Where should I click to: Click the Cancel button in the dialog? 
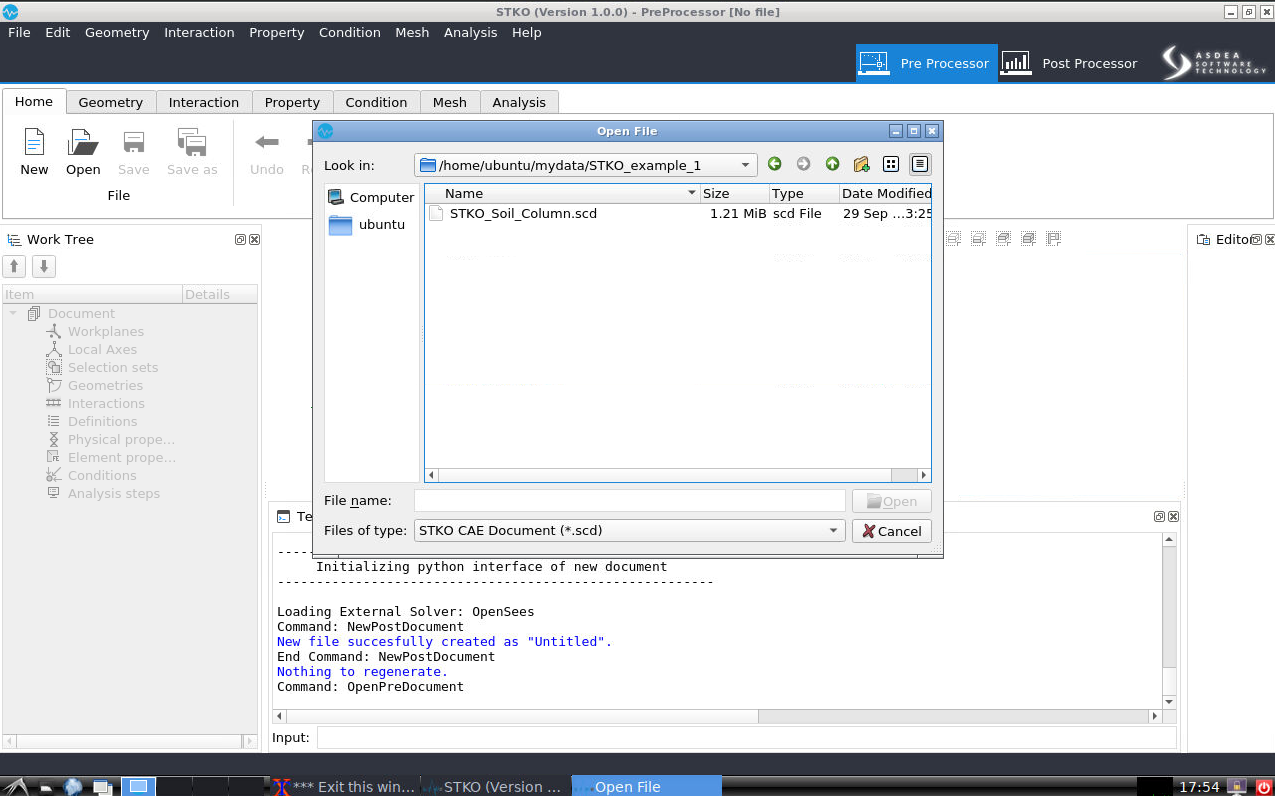[x=892, y=531]
